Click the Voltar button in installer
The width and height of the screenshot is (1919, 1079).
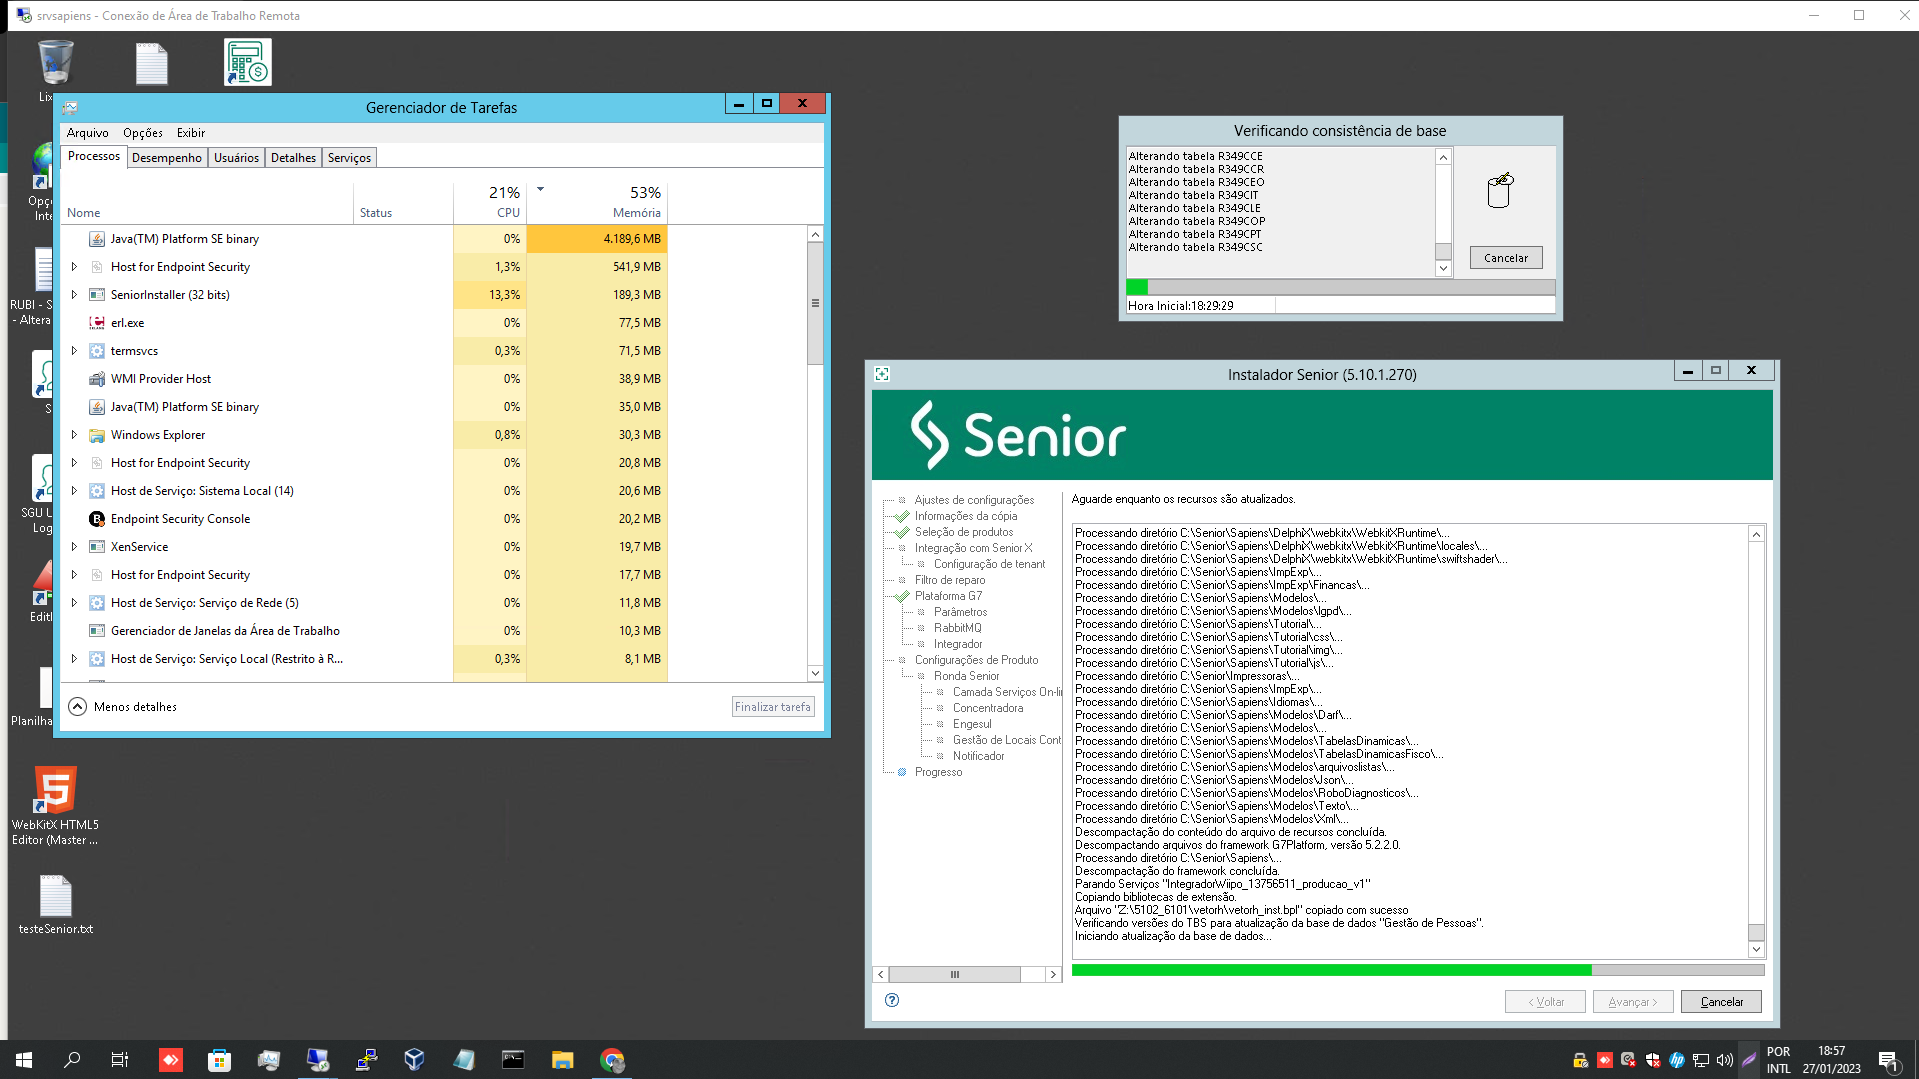pyautogui.click(x=1545, y=1002)
